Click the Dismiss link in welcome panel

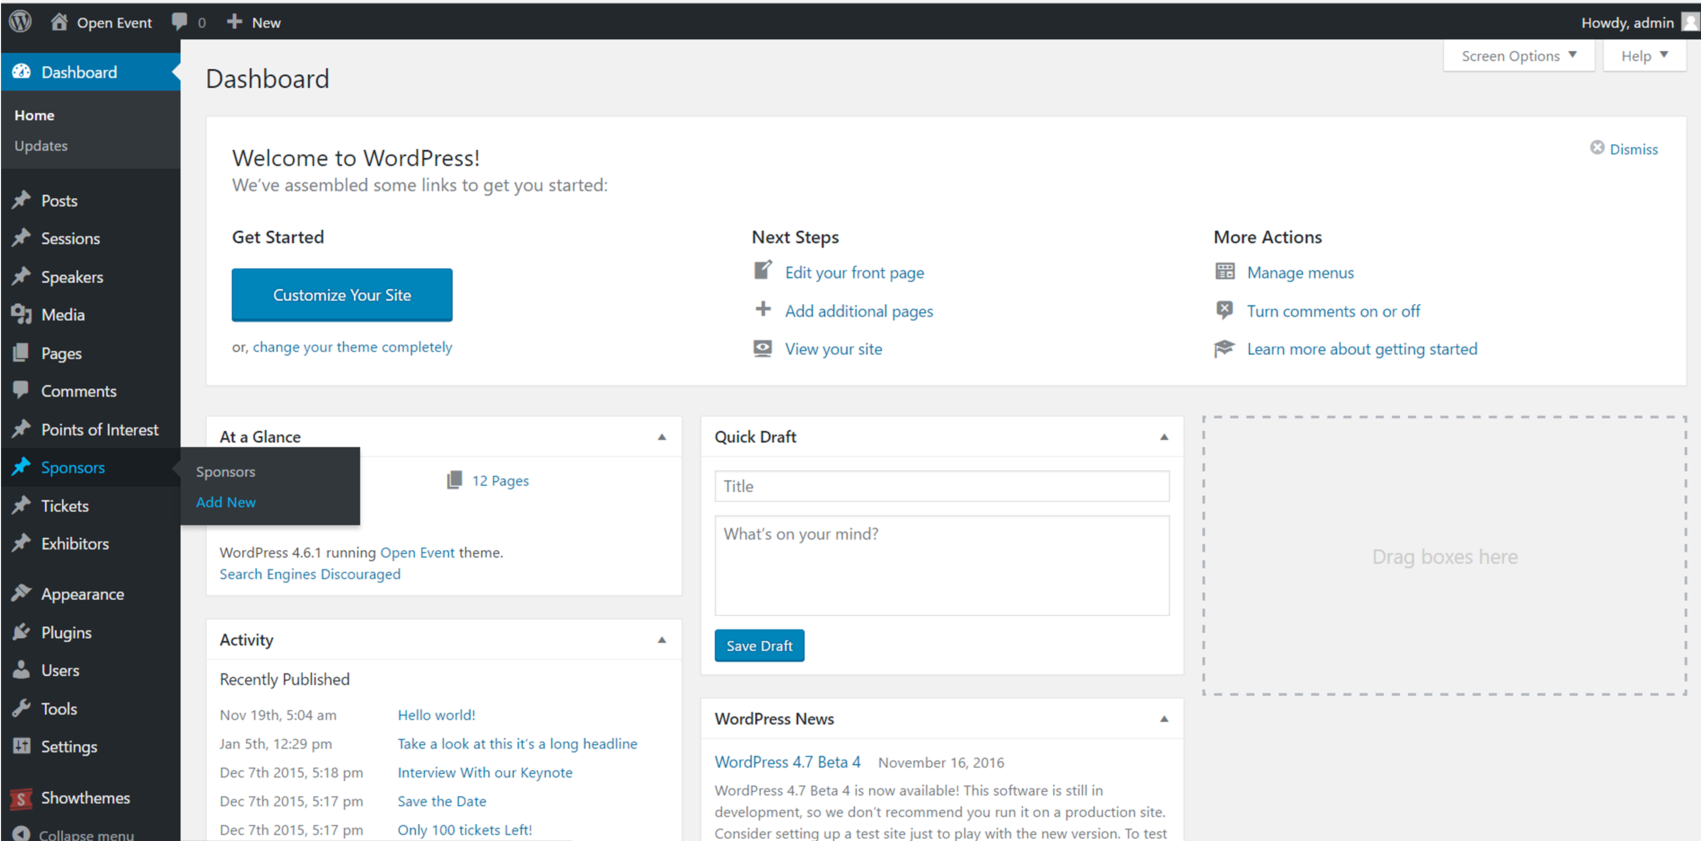pyautogui.click(x=1634, y=149)
